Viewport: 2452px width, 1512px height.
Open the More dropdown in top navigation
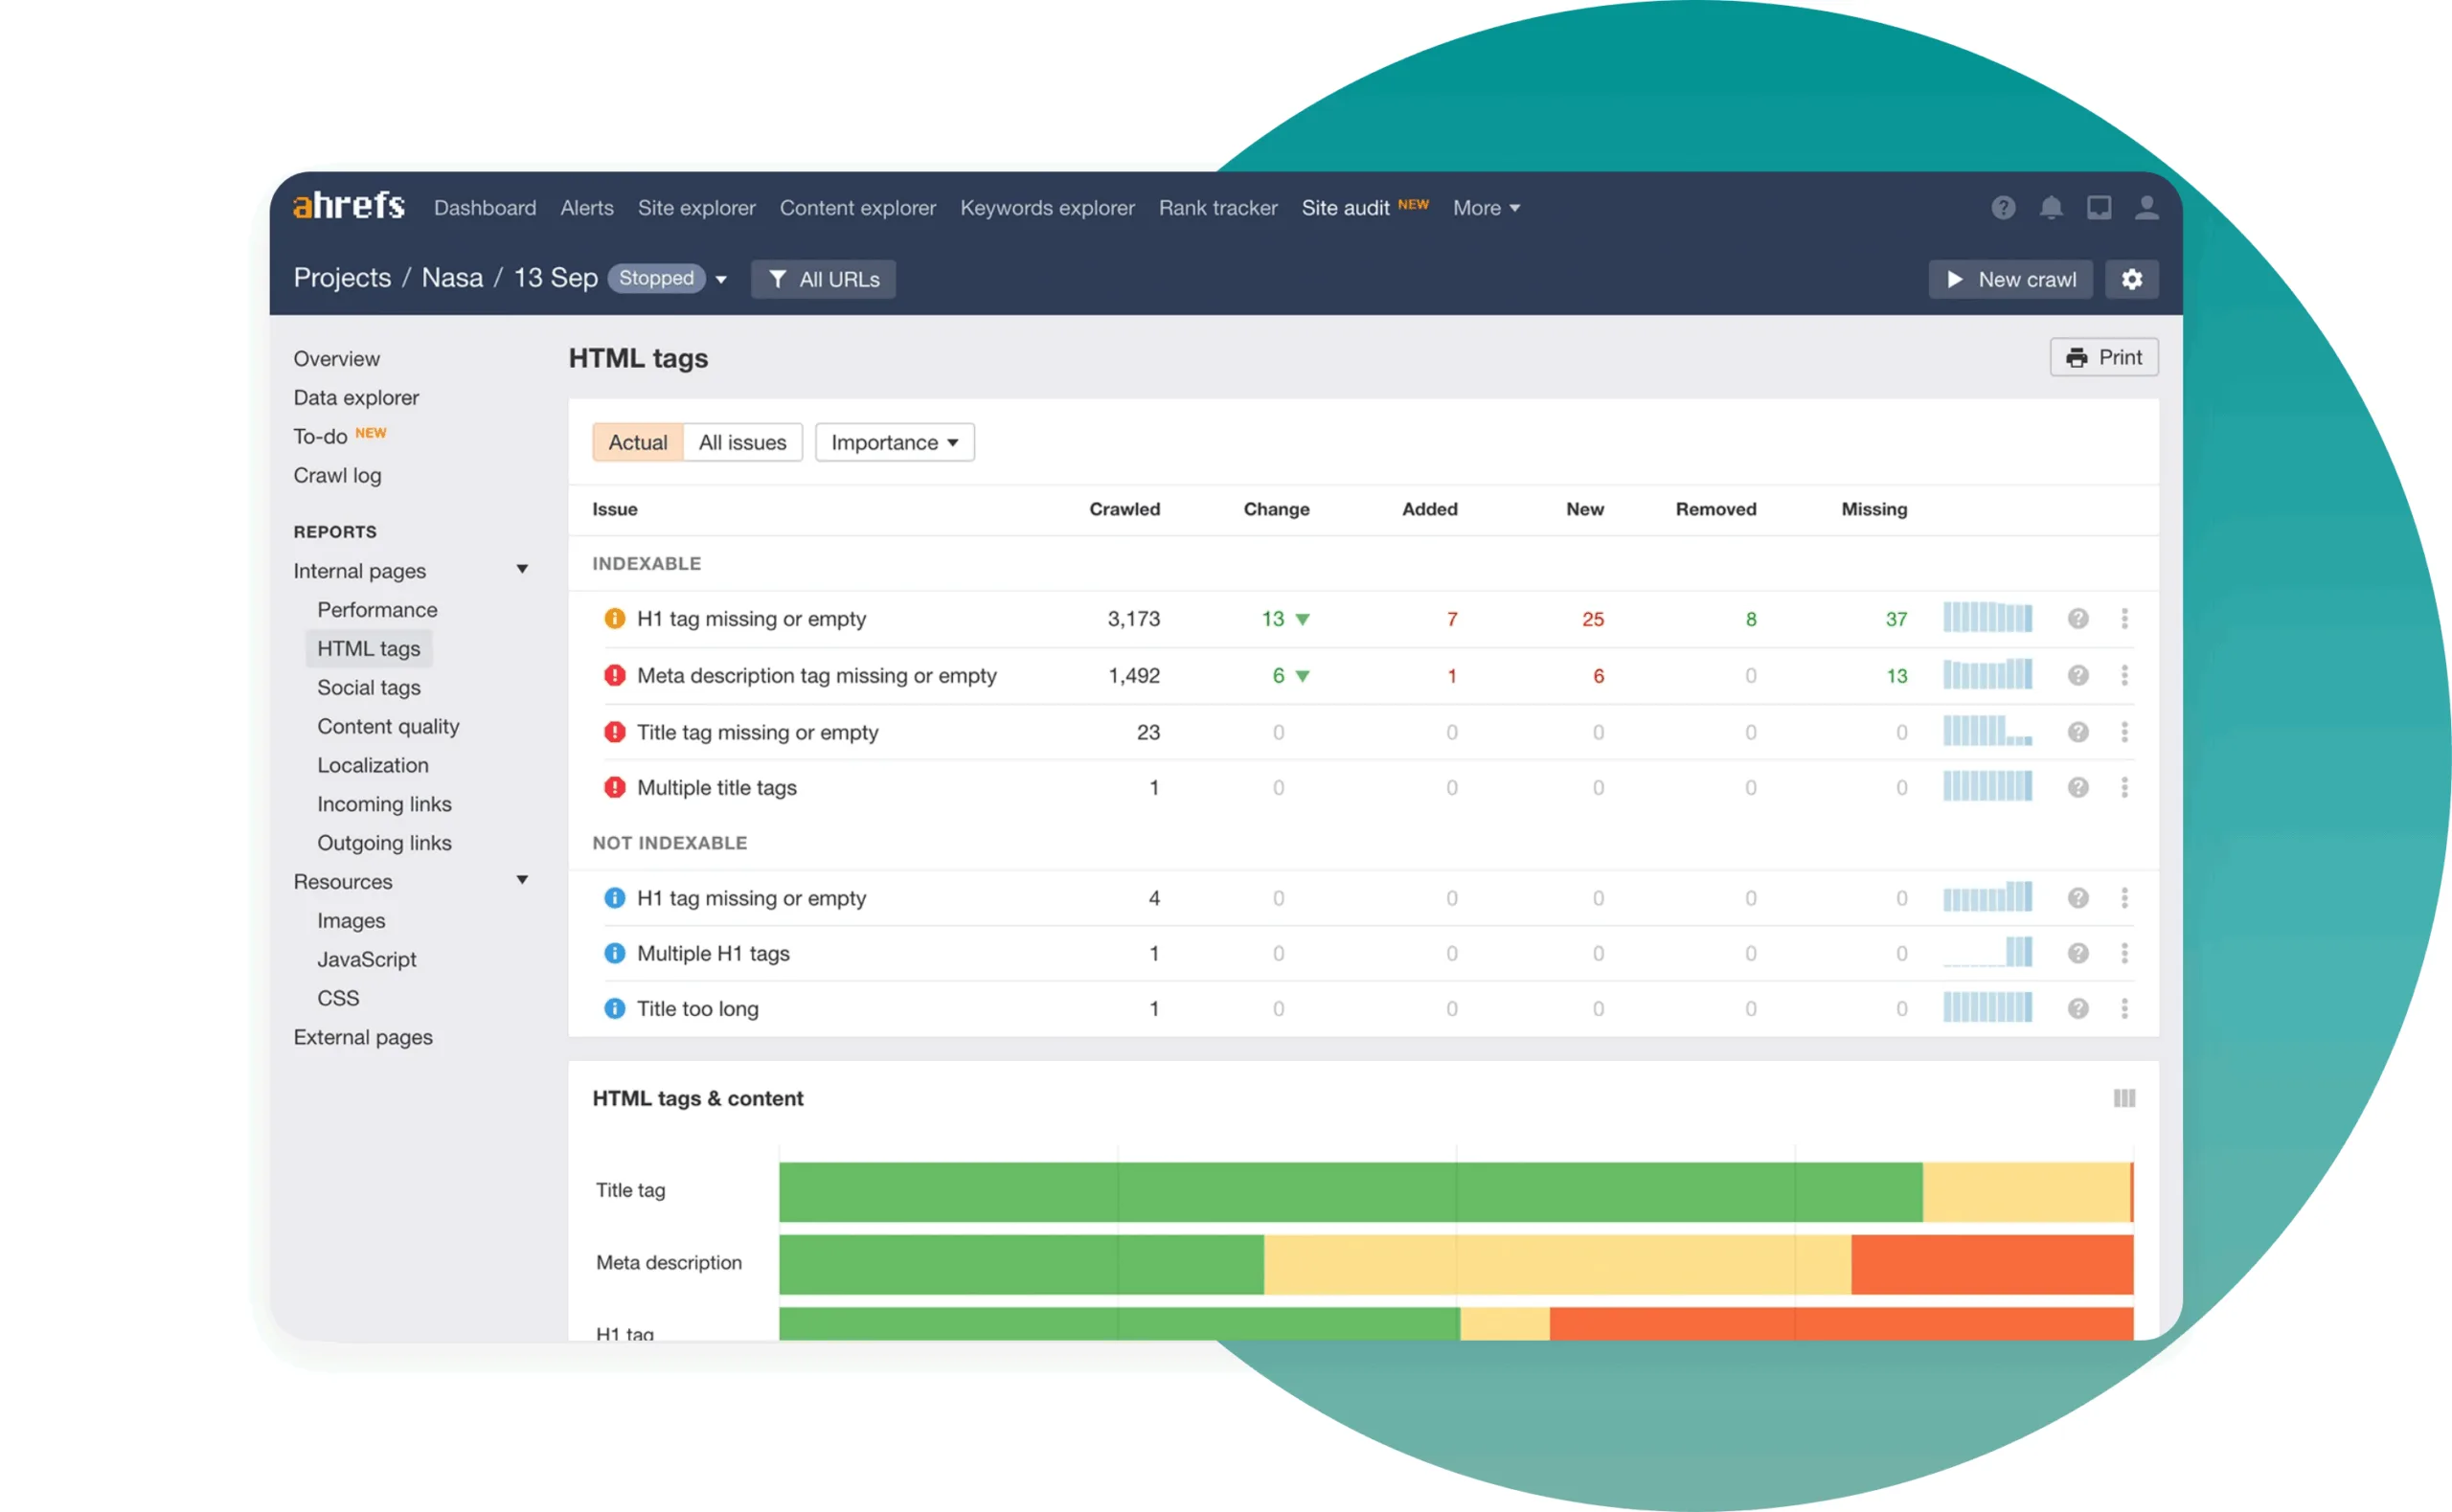pyautogui.click(x=1486, y=208)
